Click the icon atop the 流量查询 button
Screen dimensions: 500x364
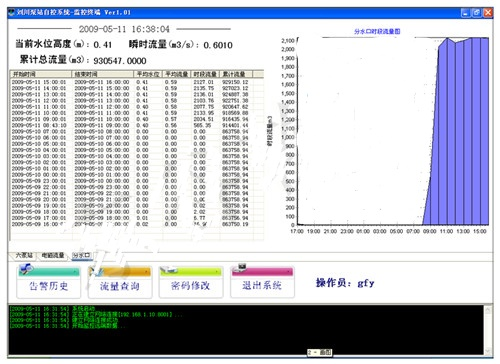97,270
